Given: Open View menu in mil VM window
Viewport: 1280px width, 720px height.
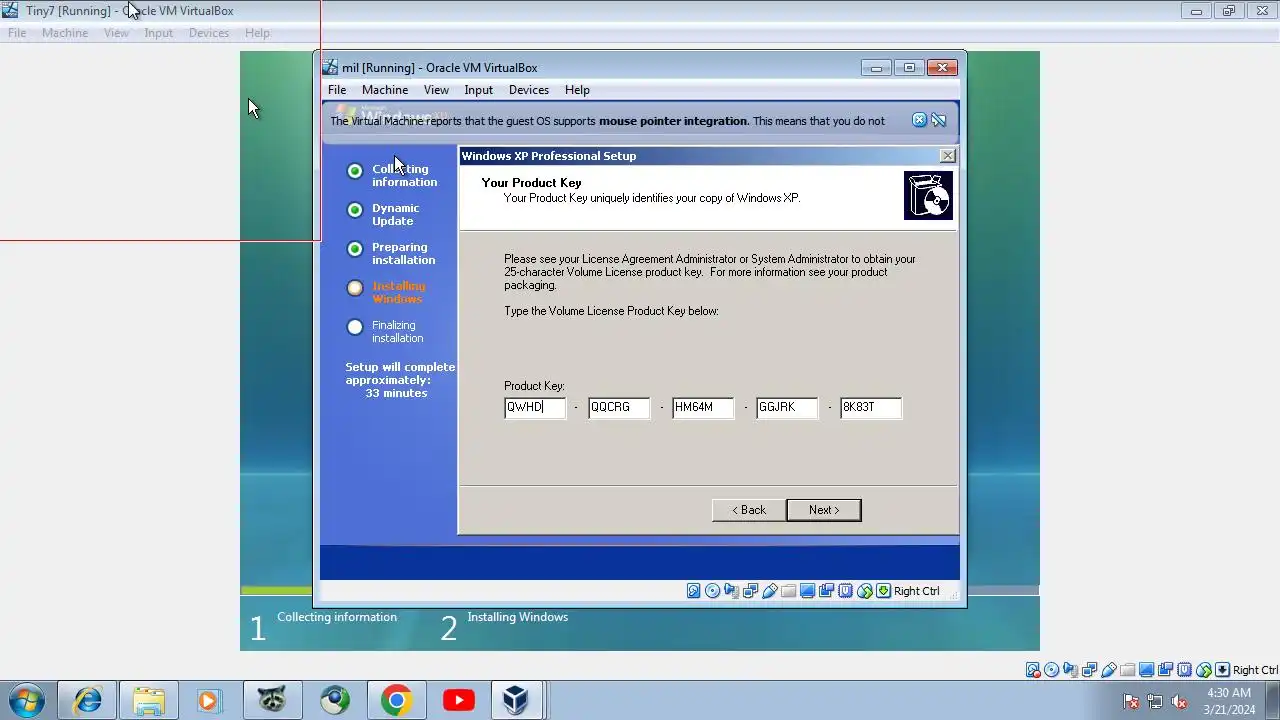Looking at the screenshot, I should (436, 90).
